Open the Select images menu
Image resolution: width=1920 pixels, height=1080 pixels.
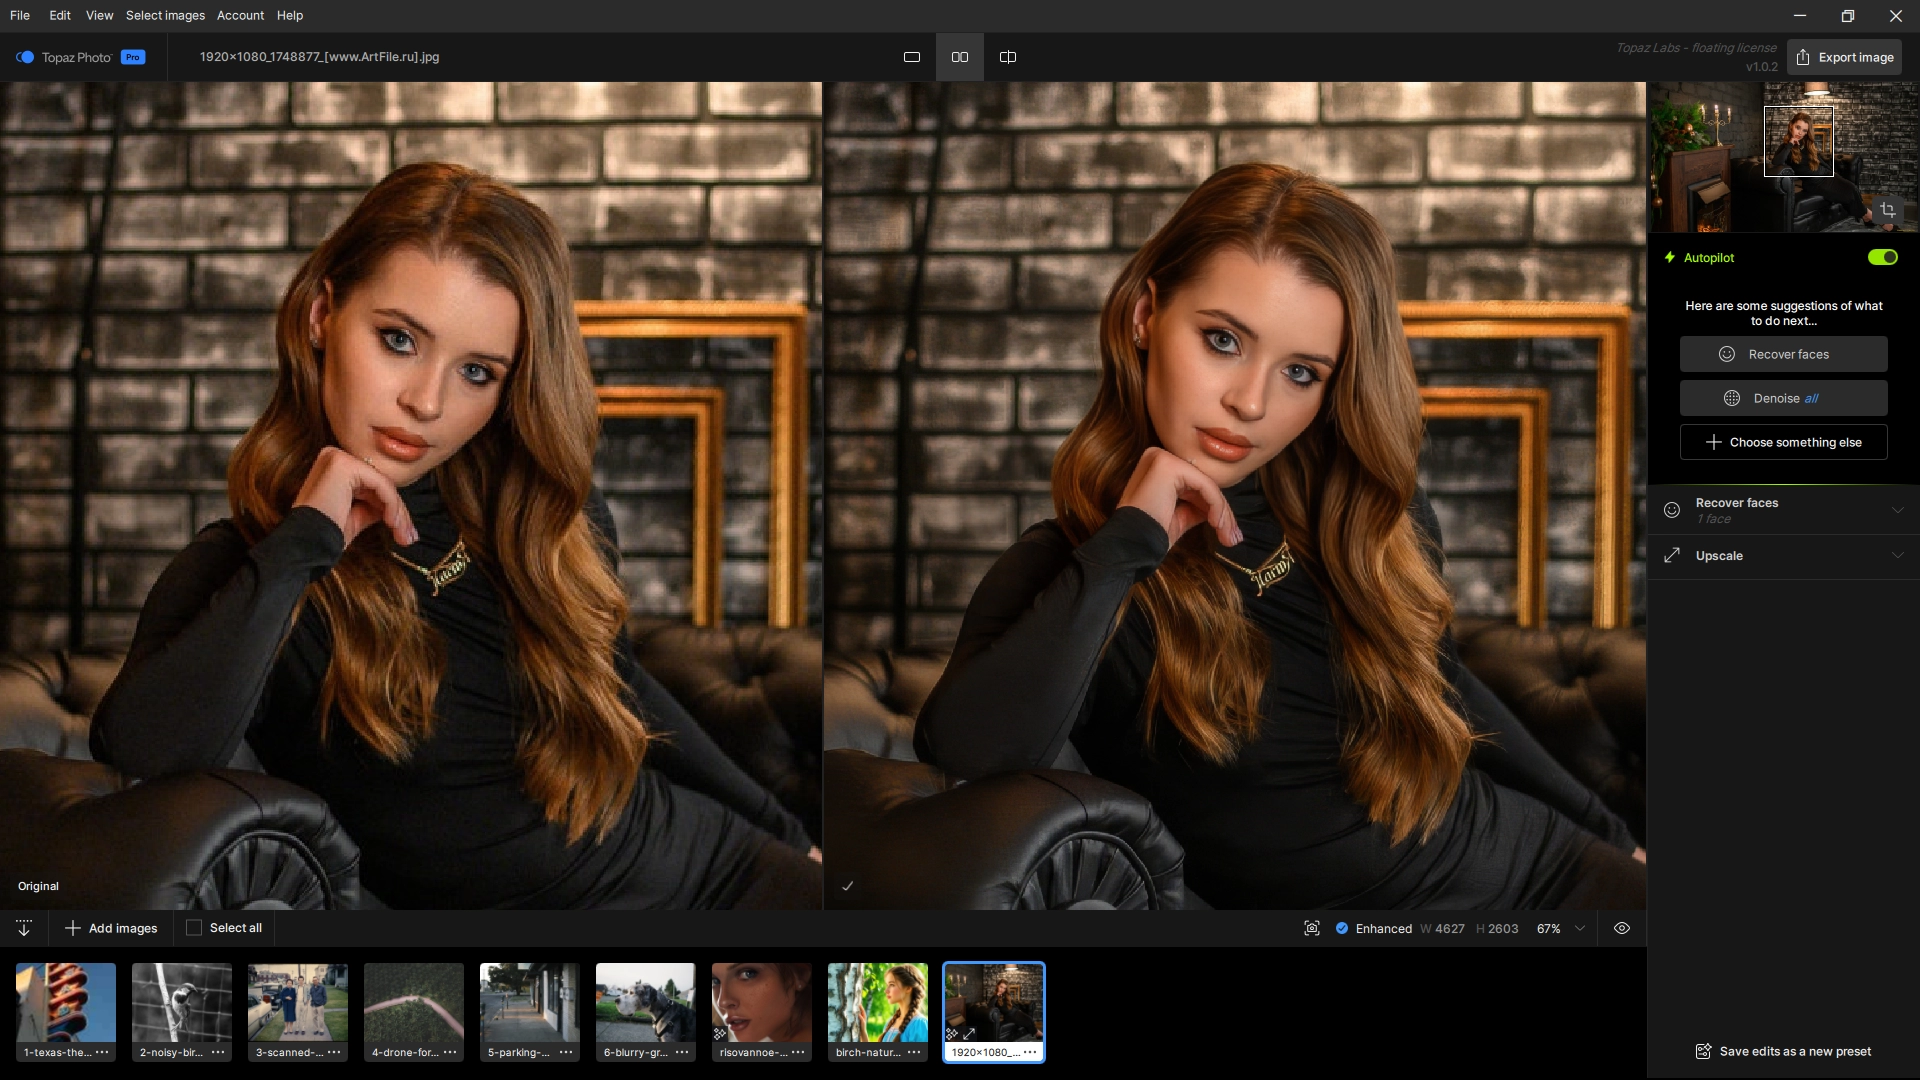(x=165, y=15)
